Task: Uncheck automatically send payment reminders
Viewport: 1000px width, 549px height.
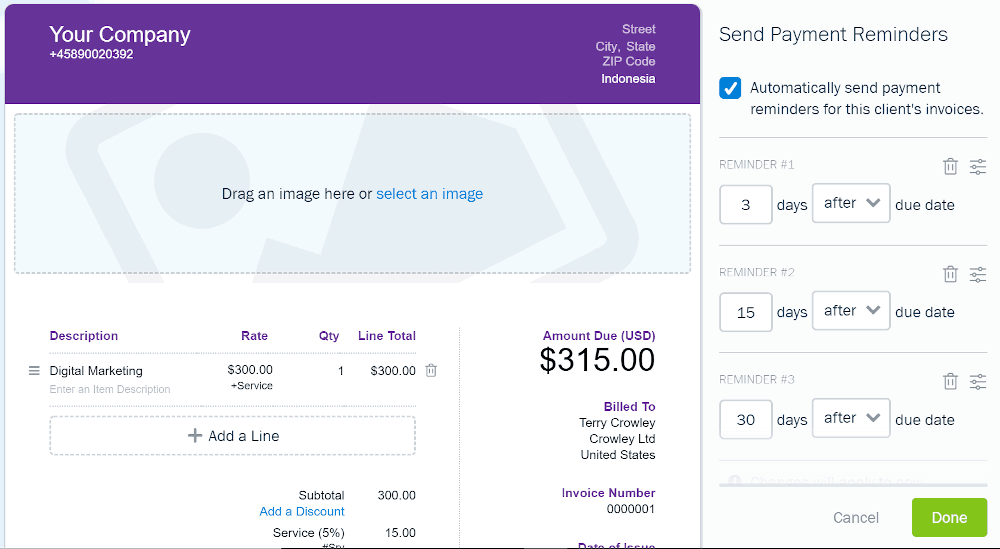Action: click(x=730, y=88)
